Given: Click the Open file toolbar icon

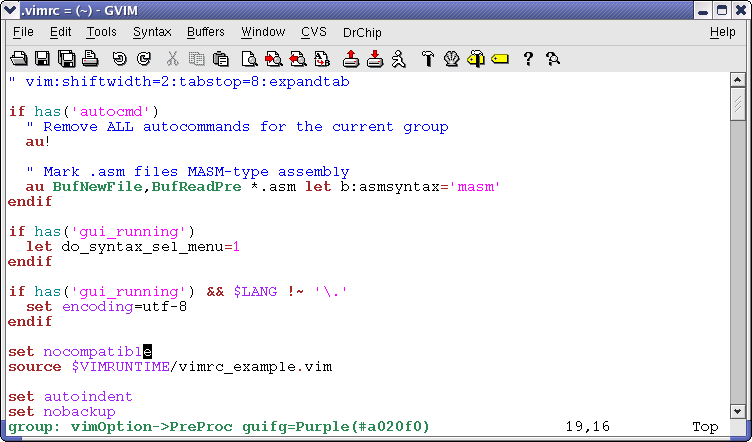Looking at the screenshot, I should (x=19, y=59).
